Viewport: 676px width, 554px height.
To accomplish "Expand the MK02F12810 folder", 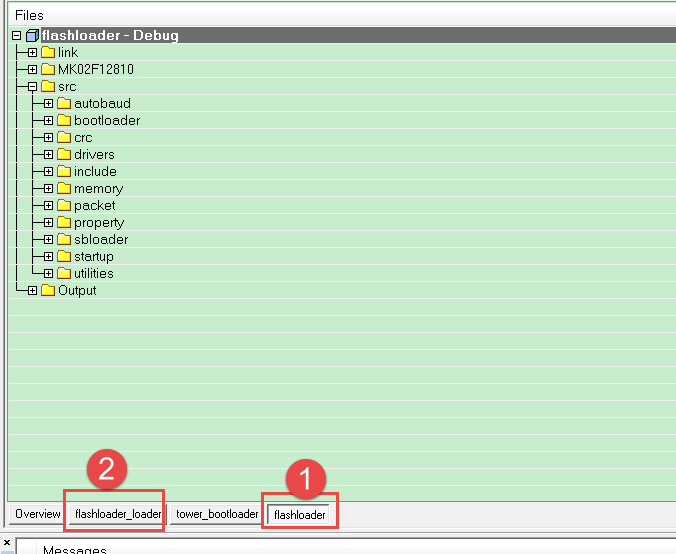I will [32, 69].
